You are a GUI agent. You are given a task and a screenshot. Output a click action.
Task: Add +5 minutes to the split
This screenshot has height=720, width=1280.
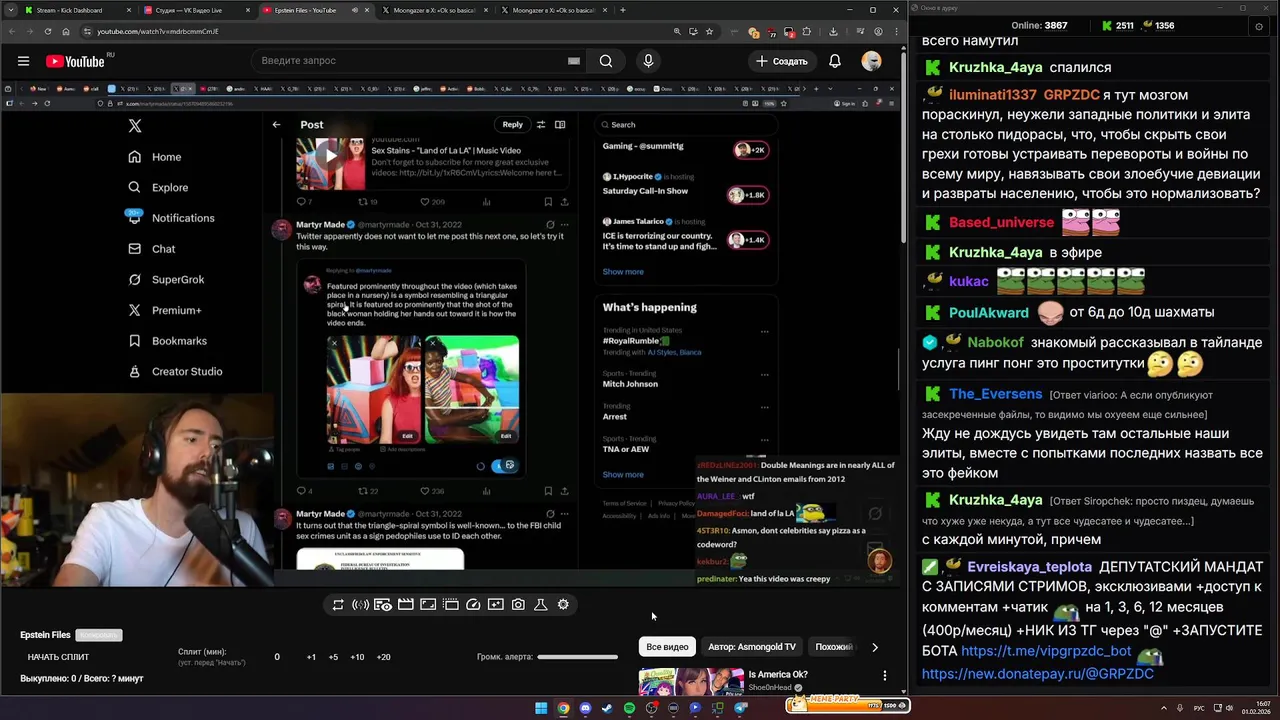[x=333, y=657]
